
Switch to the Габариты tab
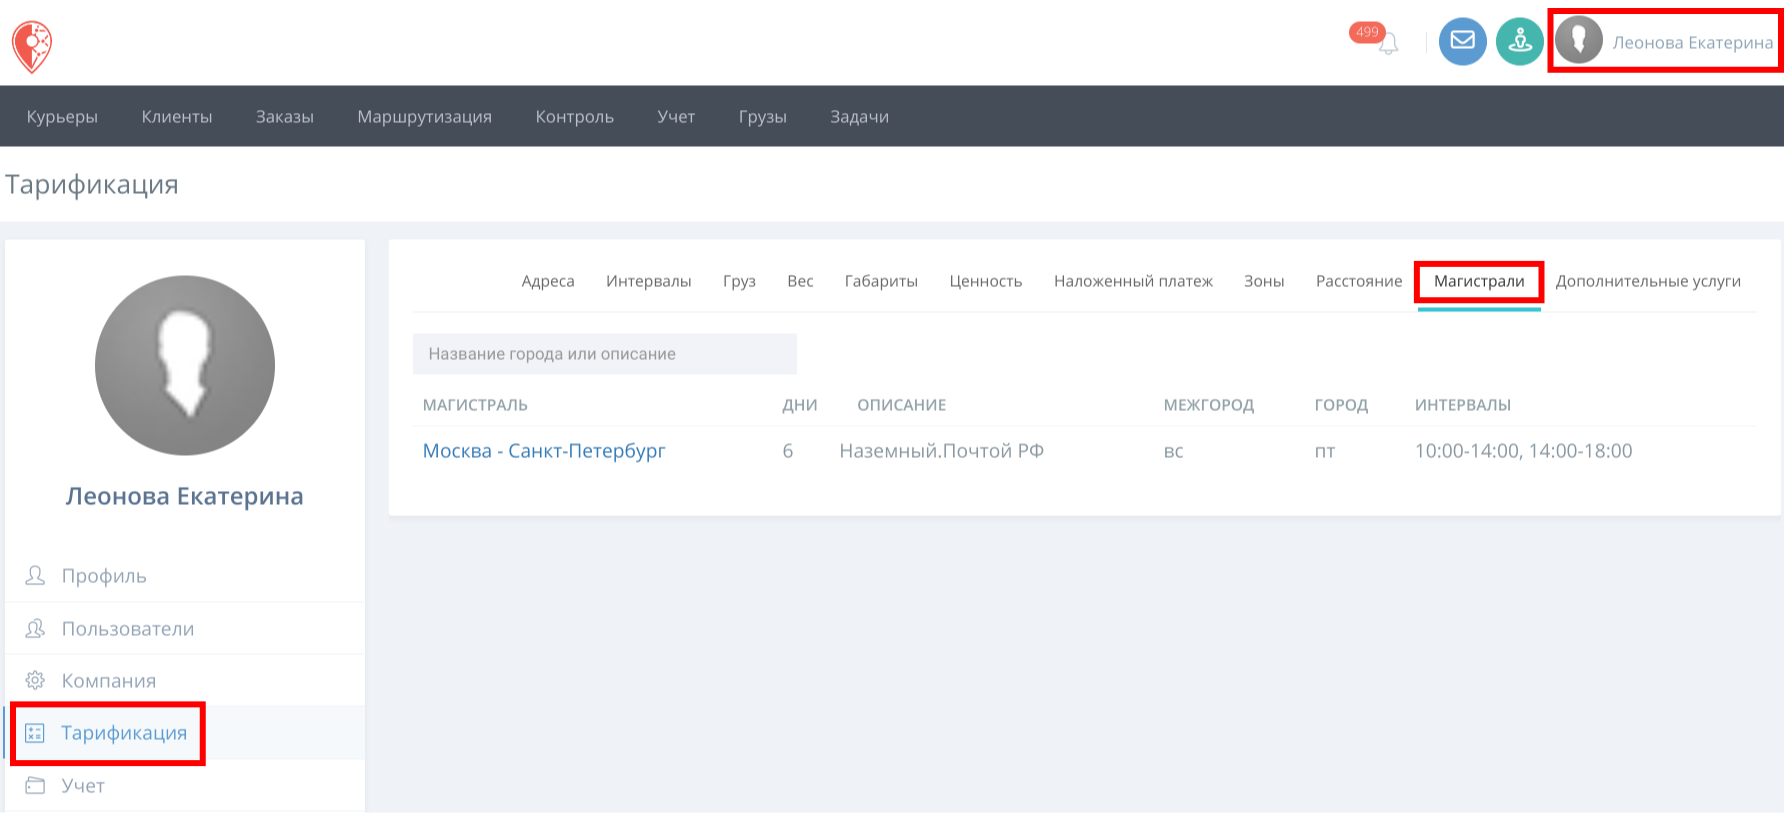point(881,281)
